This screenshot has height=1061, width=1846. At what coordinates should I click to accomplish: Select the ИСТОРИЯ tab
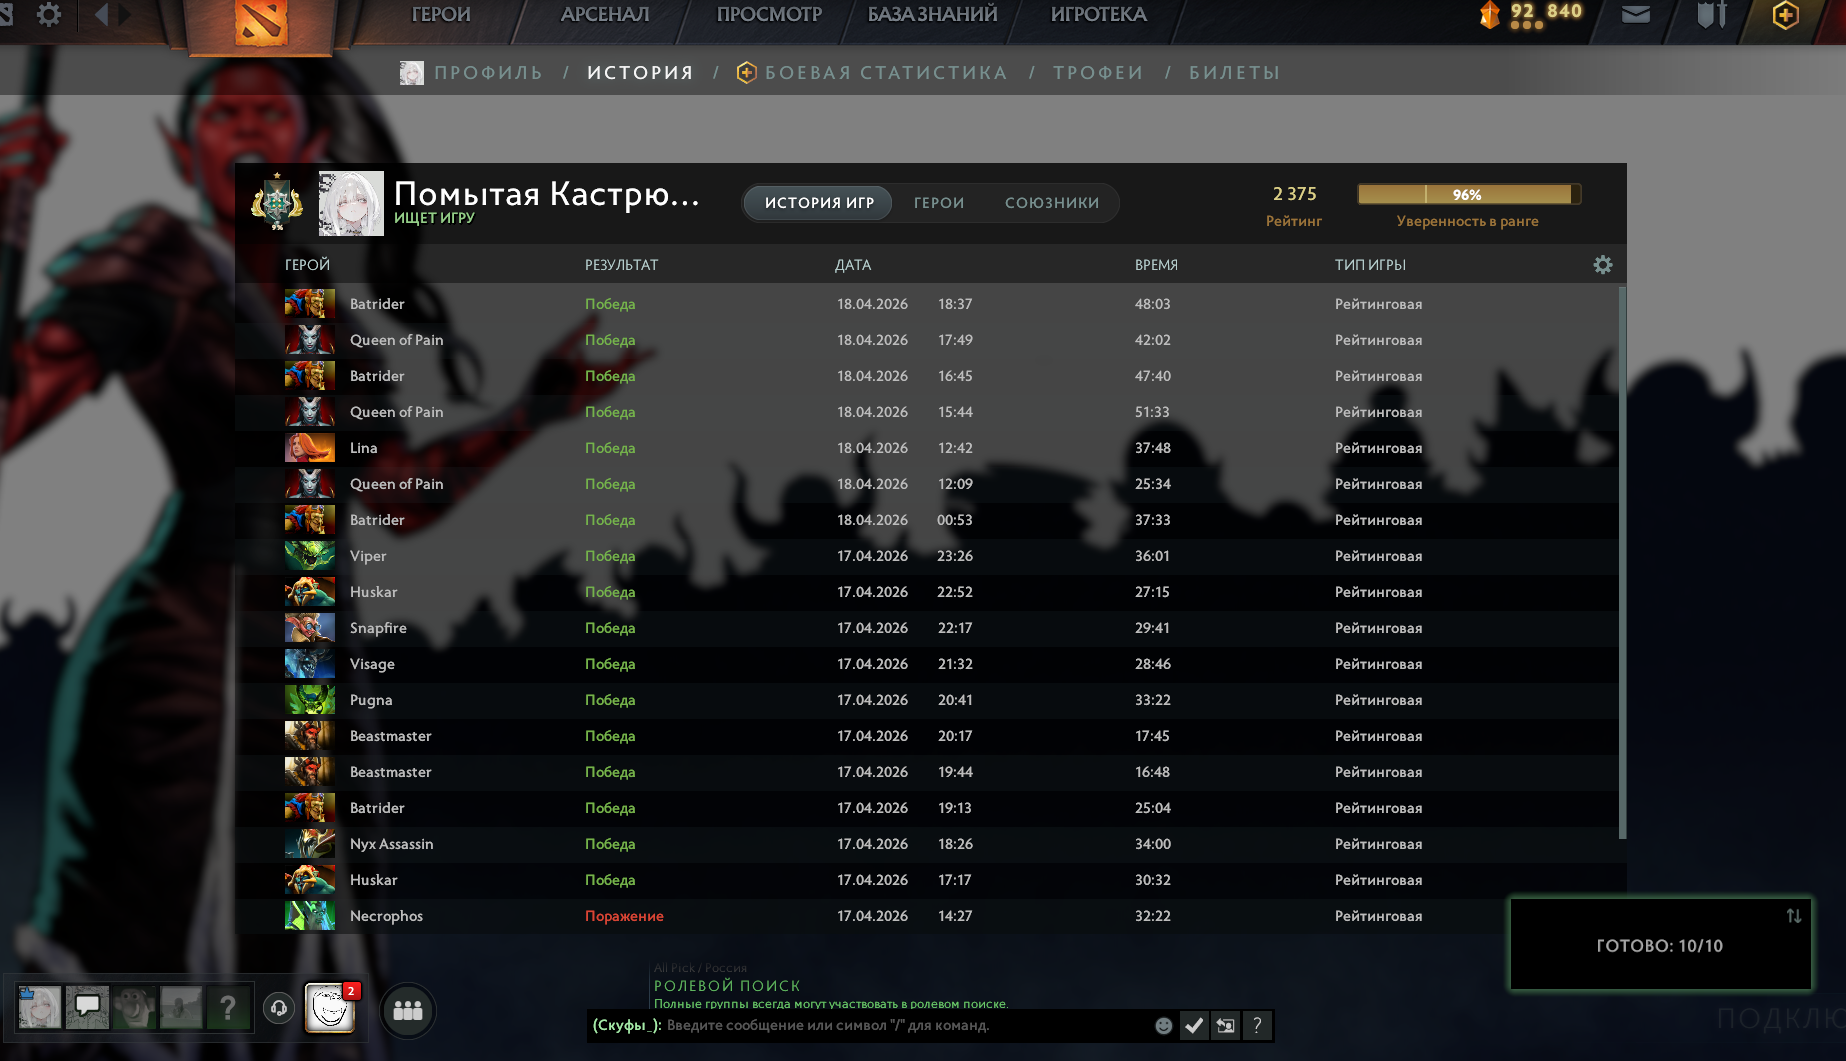[x=640, y=73]
